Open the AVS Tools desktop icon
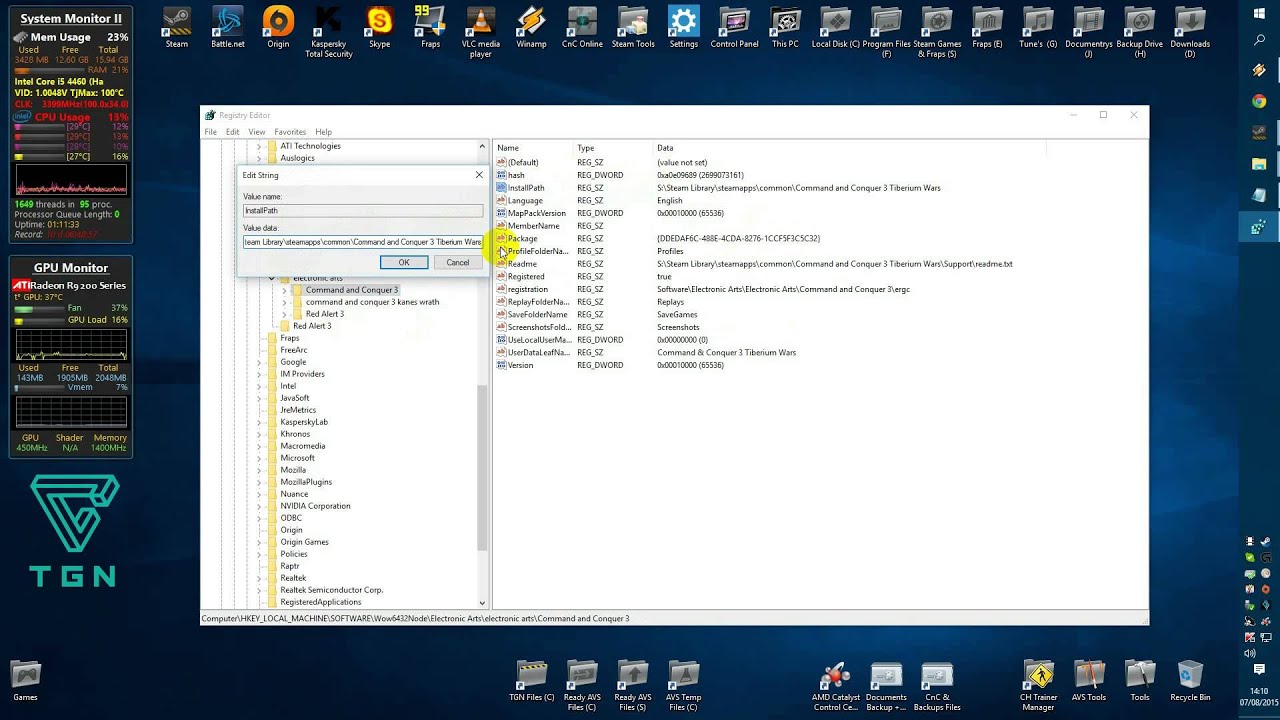The height and width of the screenshot is (720, 1280). point(1089,680)
